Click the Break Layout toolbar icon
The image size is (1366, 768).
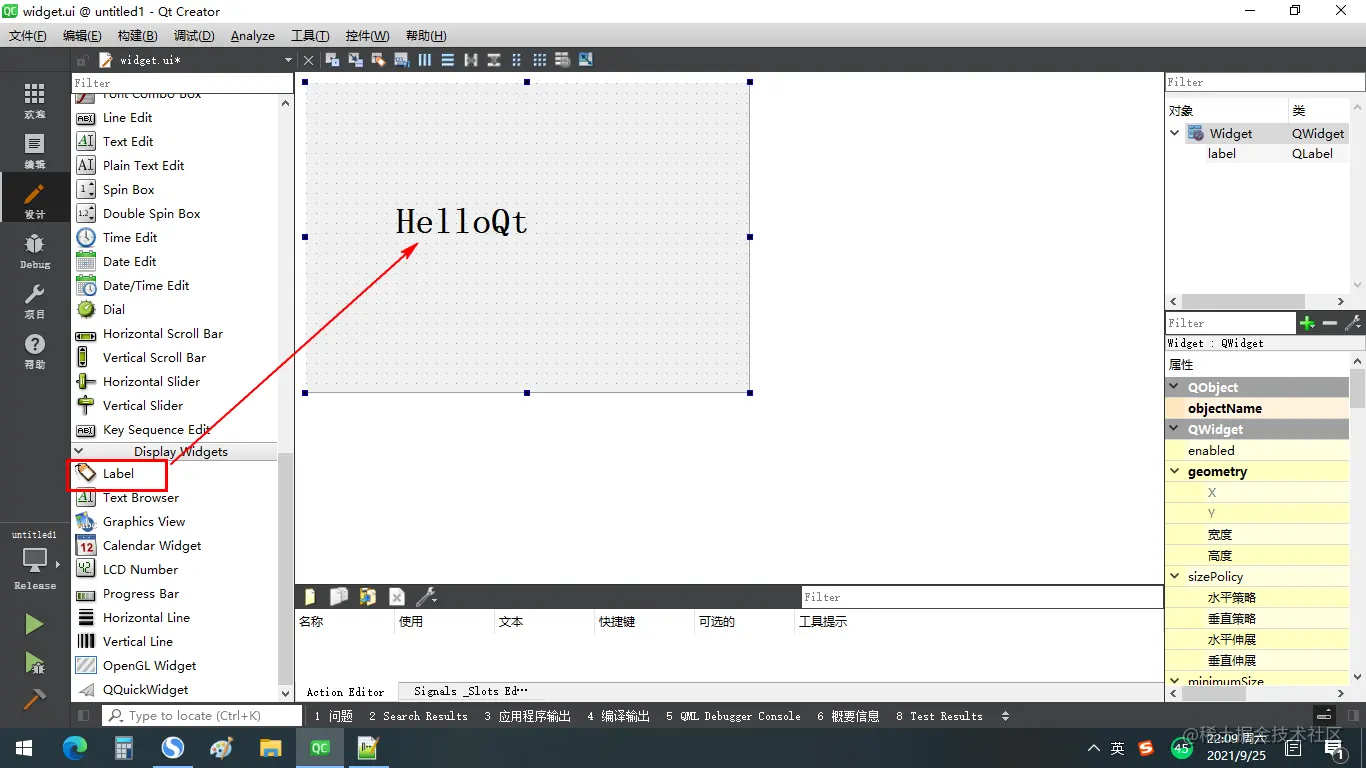(563, 60)
